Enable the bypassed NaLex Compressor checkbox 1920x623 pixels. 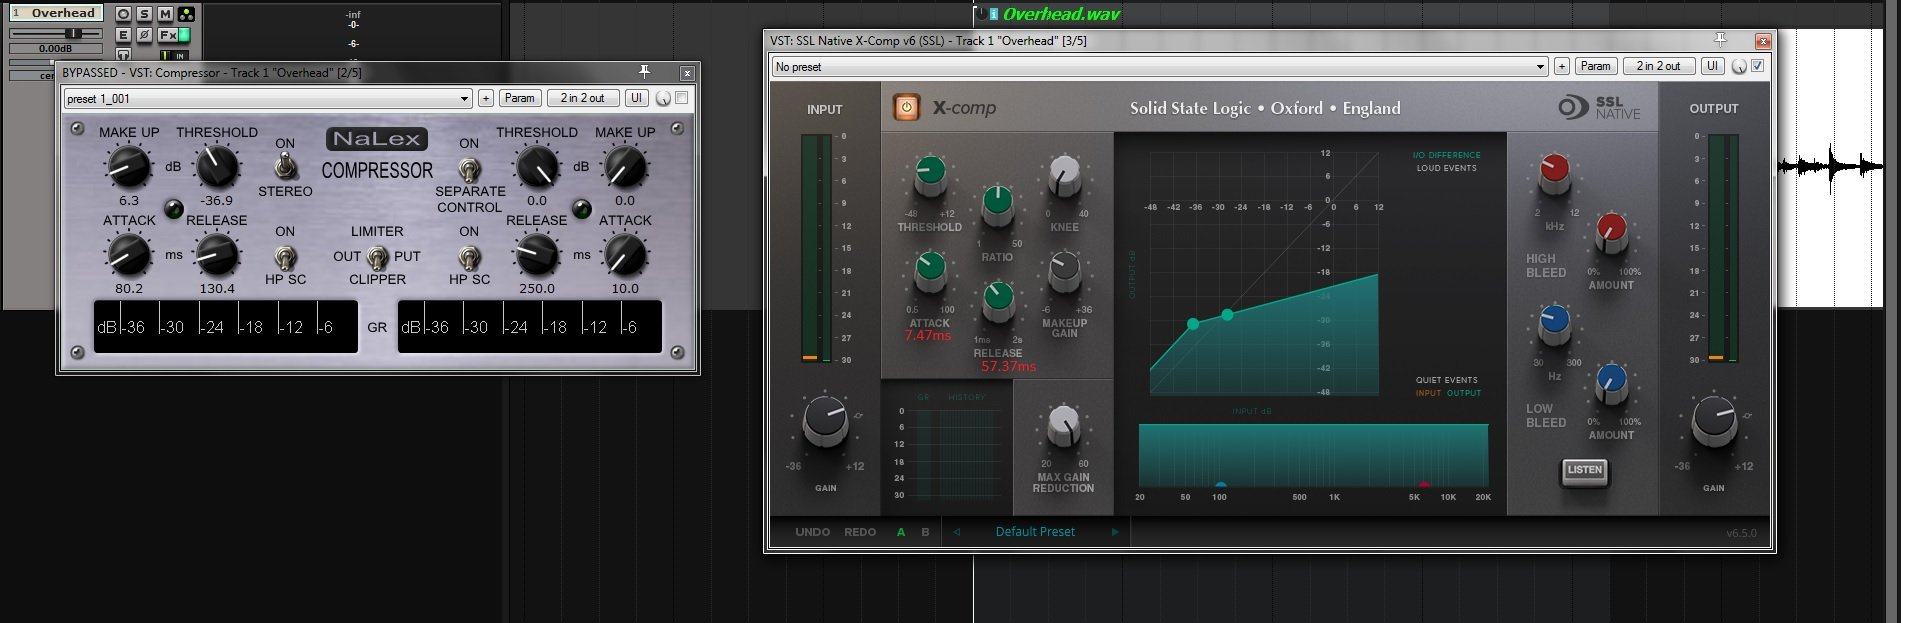coord(682,98)
